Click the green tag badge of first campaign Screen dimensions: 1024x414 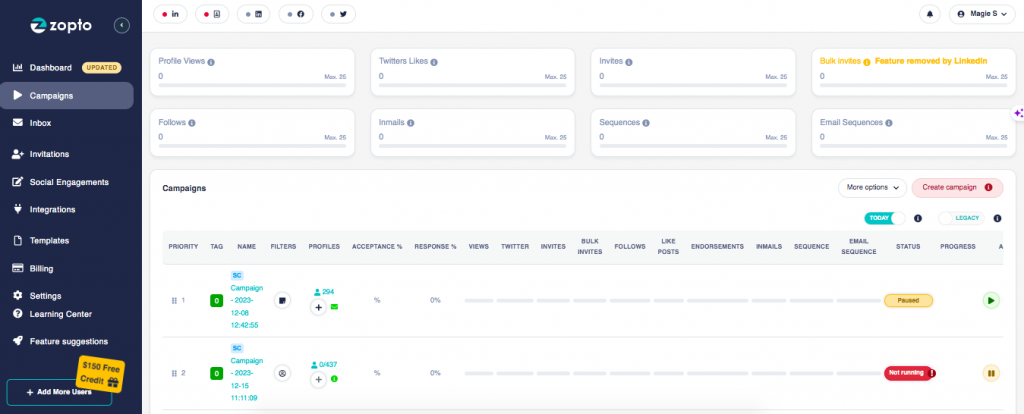click(x=216, y=300)
